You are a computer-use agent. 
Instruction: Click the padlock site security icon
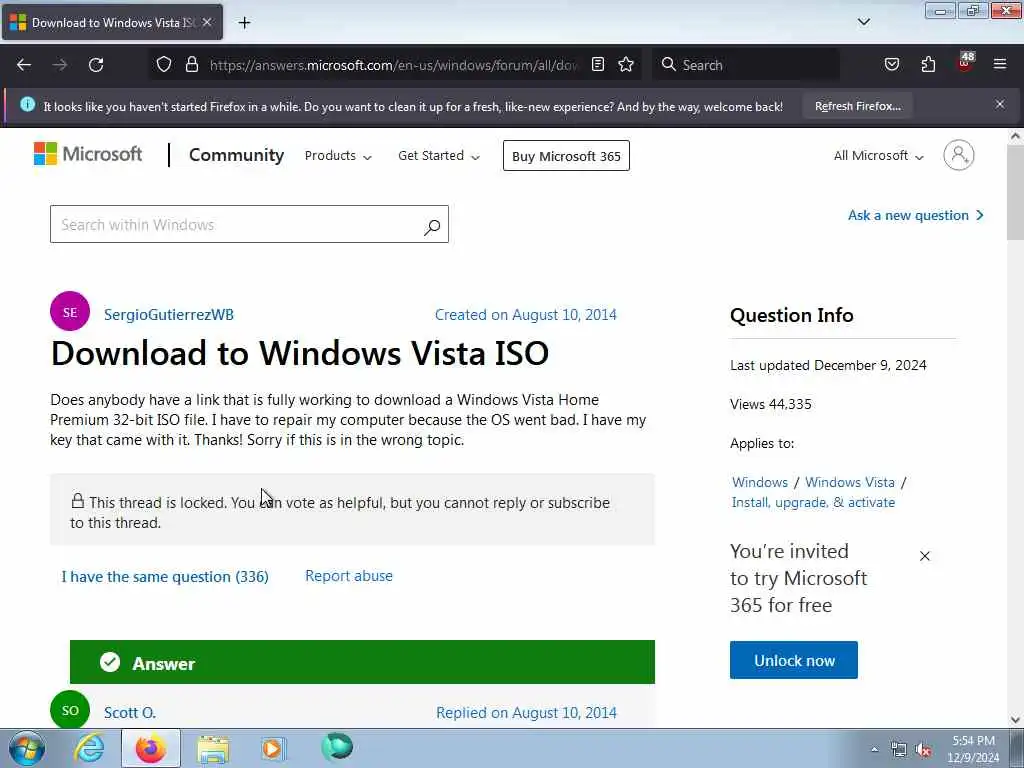(191, 64)
